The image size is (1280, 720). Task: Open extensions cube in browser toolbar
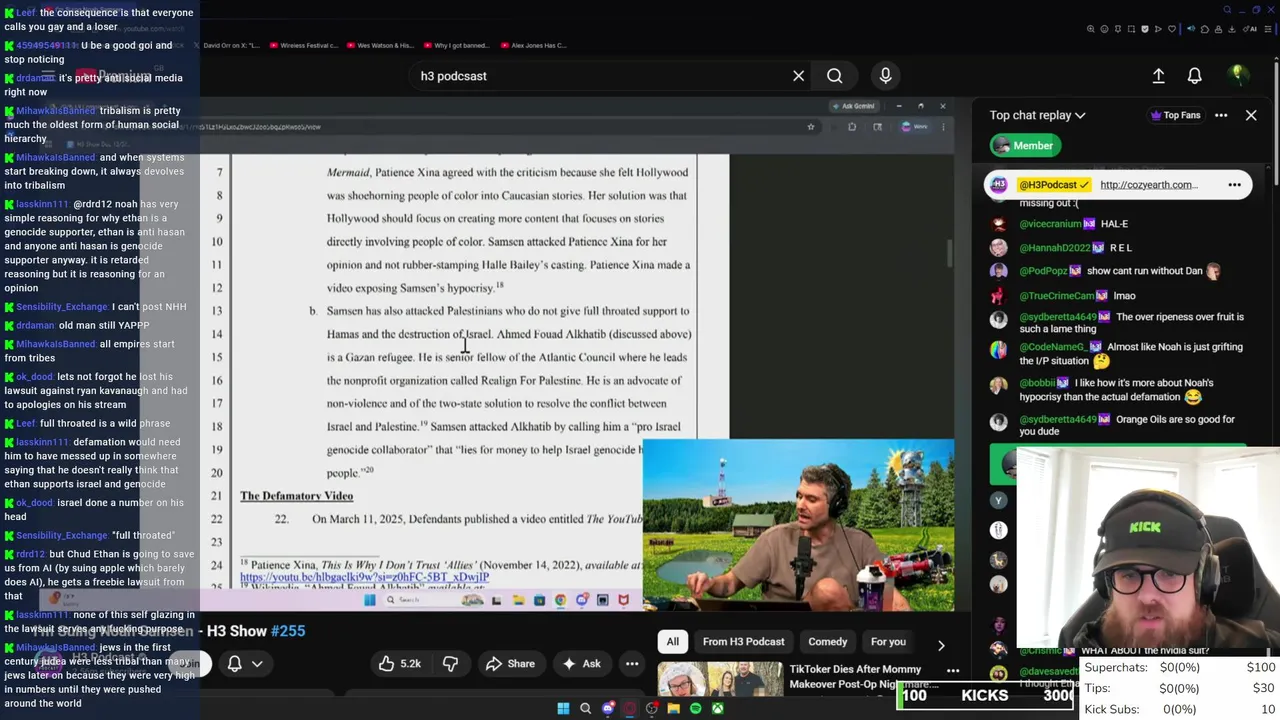[x=1205, y=29]
